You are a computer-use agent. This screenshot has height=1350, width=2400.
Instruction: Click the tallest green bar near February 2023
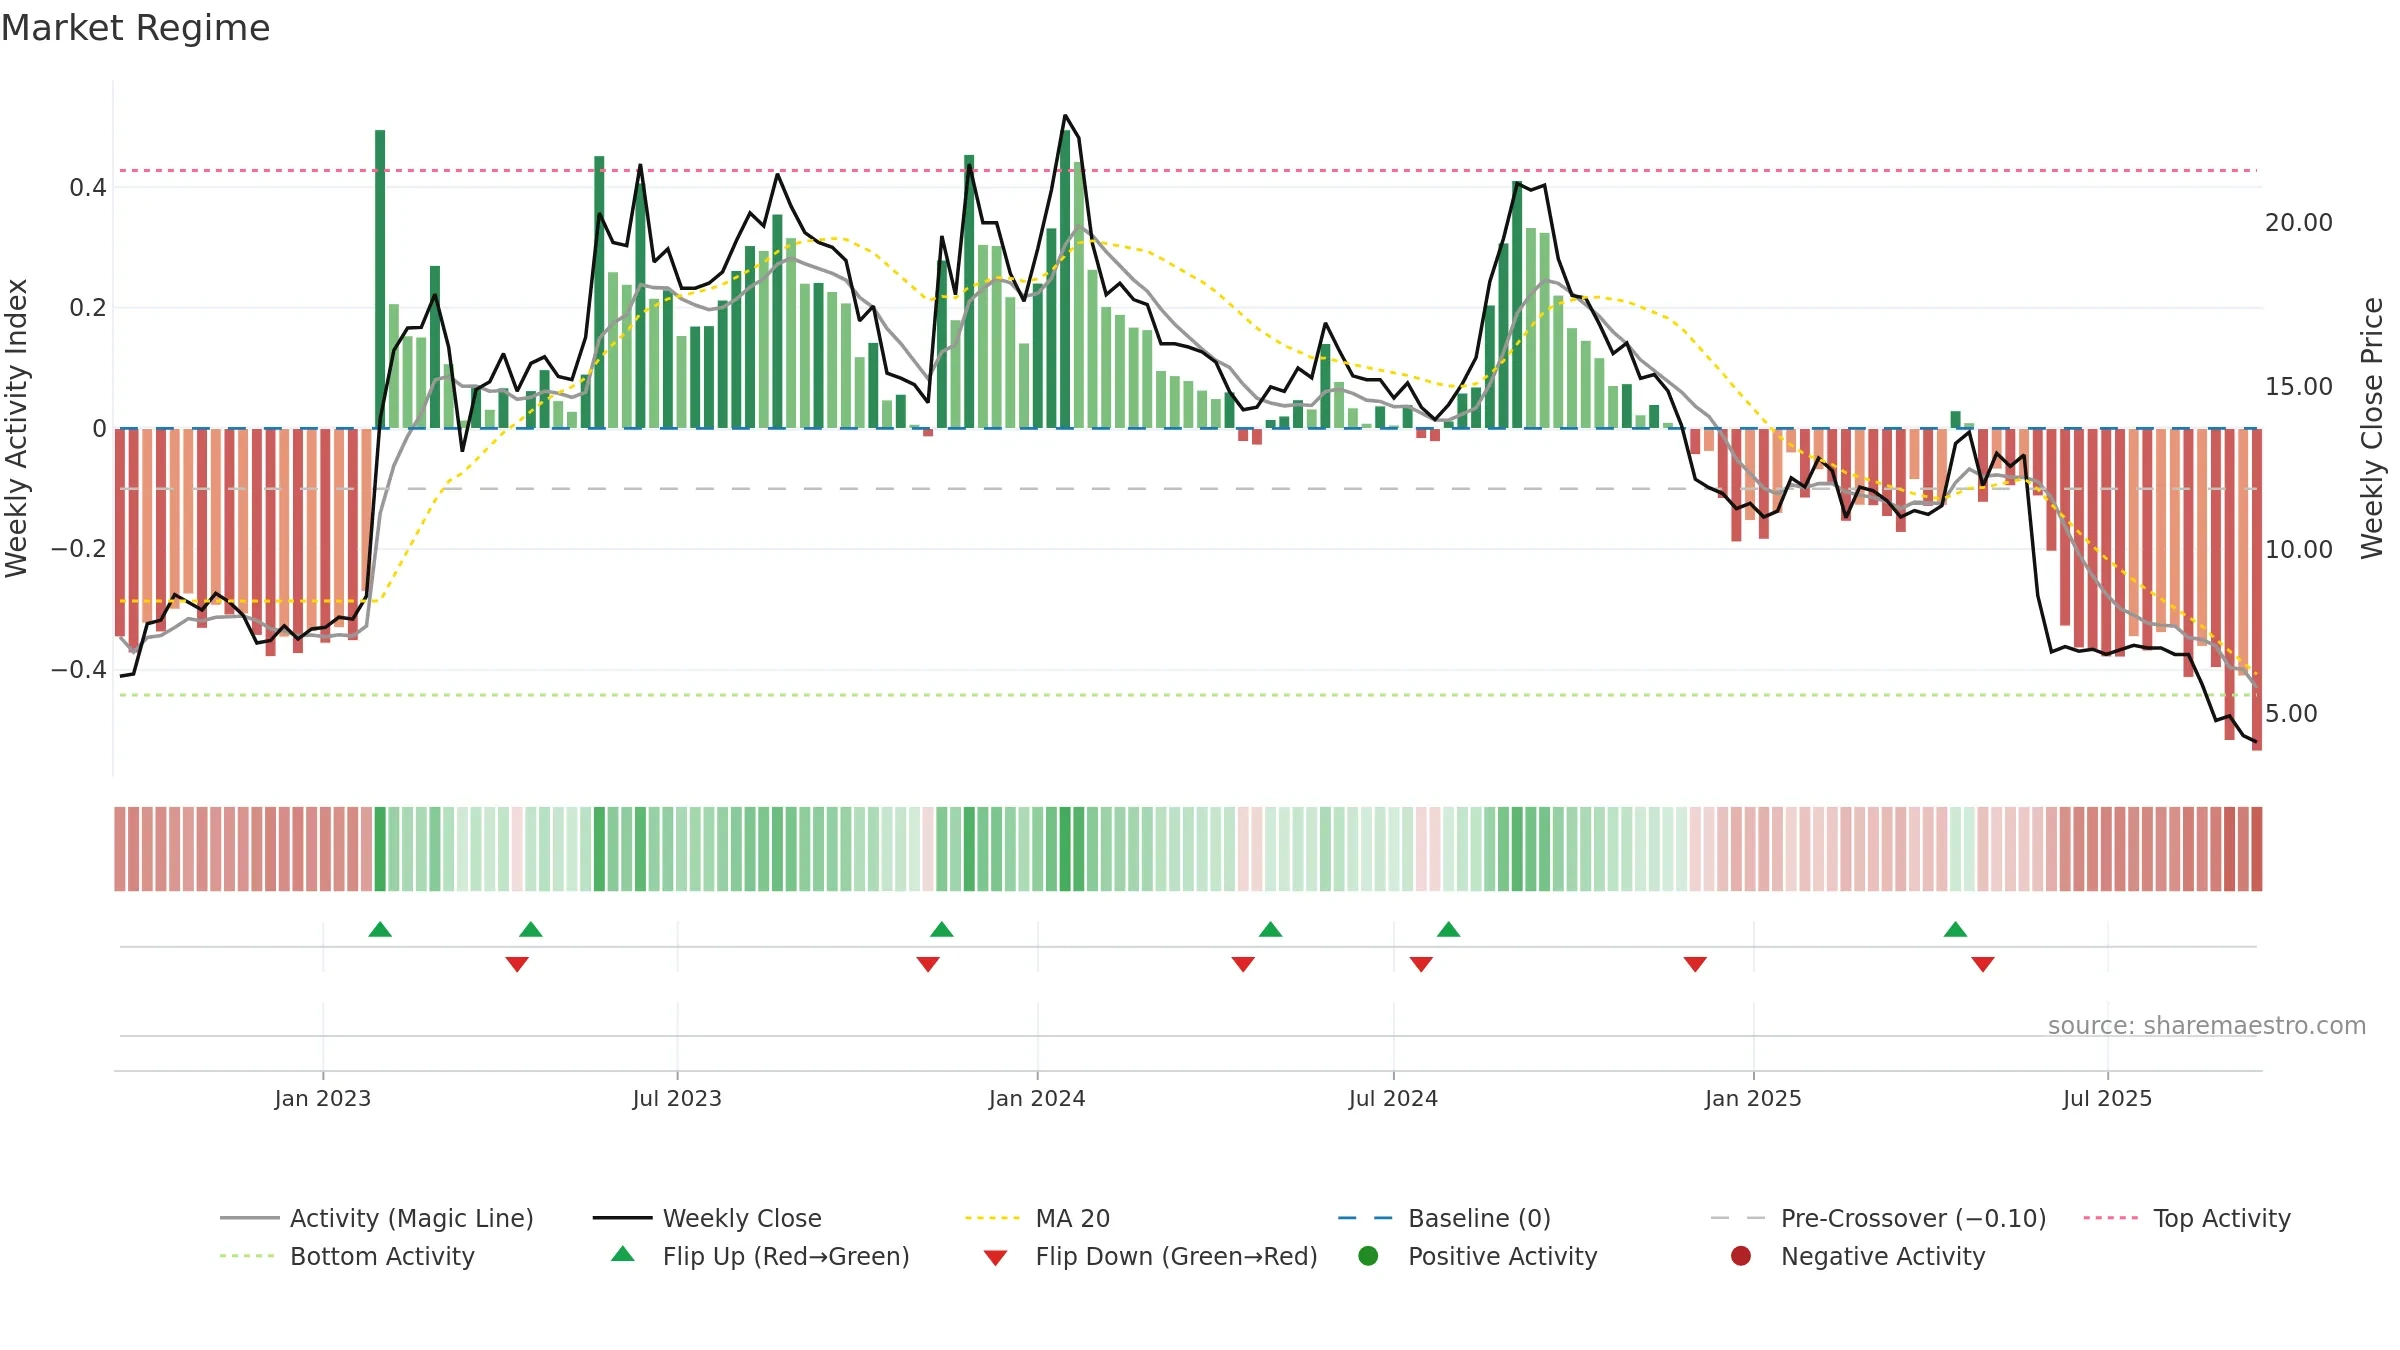(x=380, y=279)
